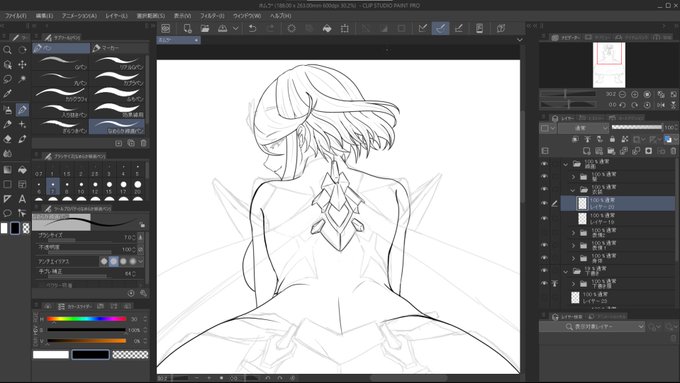Click the hue (H) color slider
The image size is (680, 383).
pyautogui.click(x=87, y=319)
